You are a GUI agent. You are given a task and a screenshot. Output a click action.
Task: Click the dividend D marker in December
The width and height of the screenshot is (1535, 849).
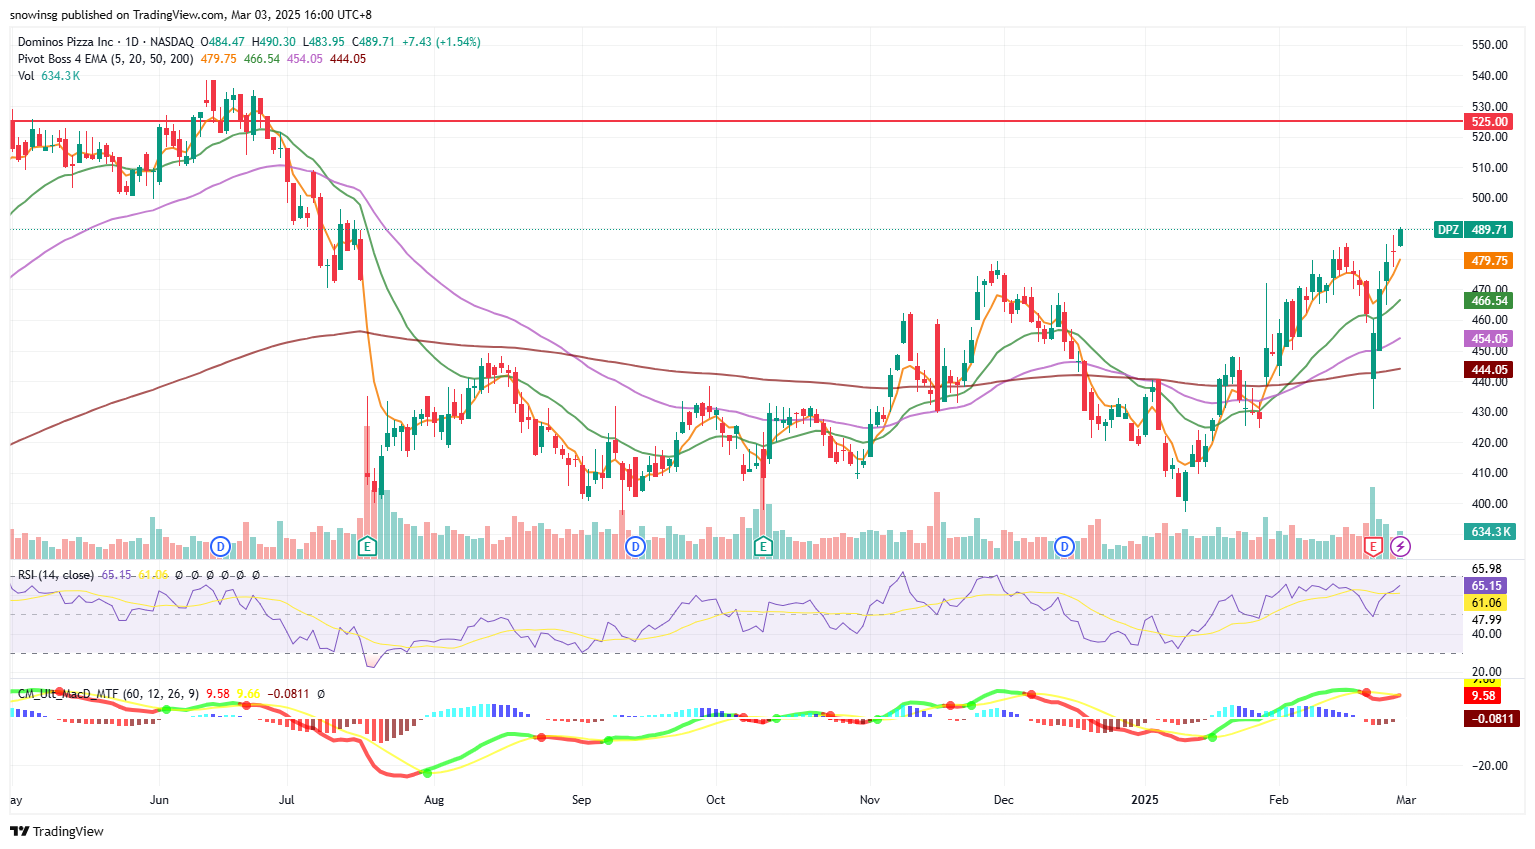(x=1064, y=546)
